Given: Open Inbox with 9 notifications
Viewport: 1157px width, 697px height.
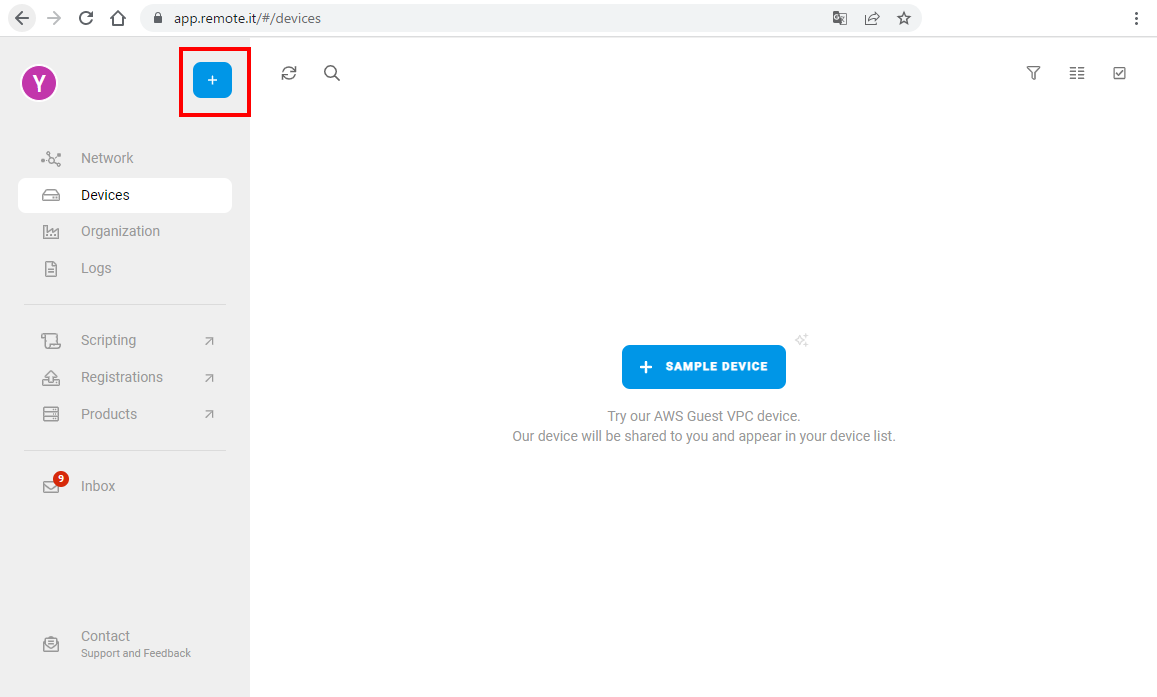Looking at the screenshot, I should (x=98, y=486).
